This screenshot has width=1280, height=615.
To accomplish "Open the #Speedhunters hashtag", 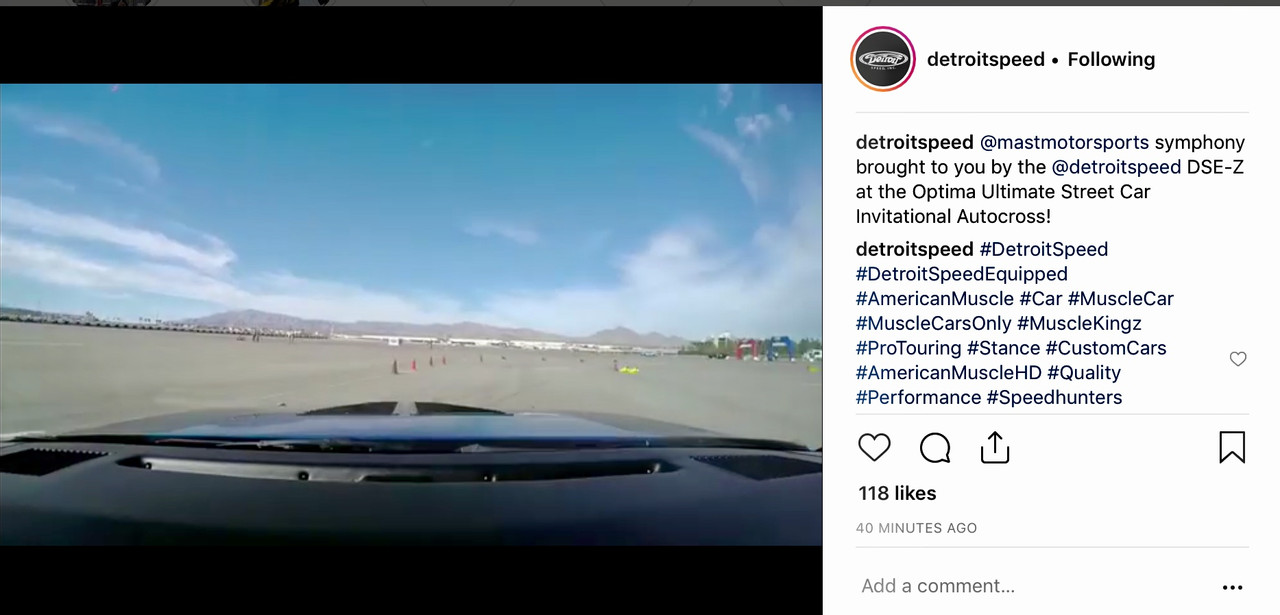I will tap(1054, 397).
